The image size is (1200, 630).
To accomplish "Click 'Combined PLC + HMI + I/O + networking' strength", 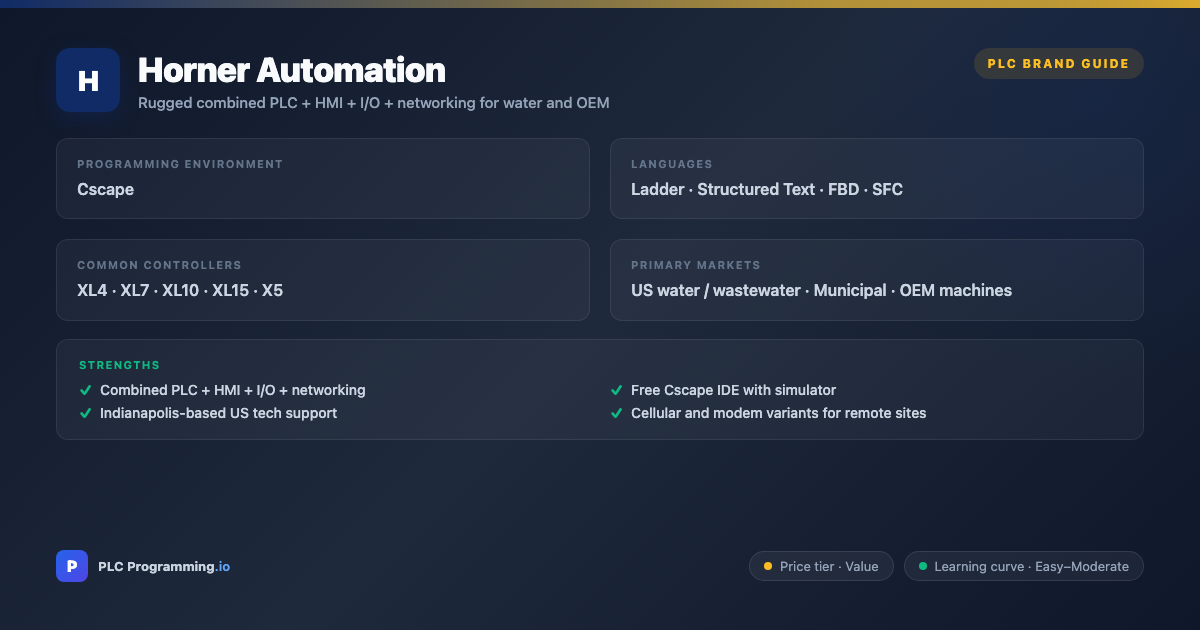I will pos(233,390).
